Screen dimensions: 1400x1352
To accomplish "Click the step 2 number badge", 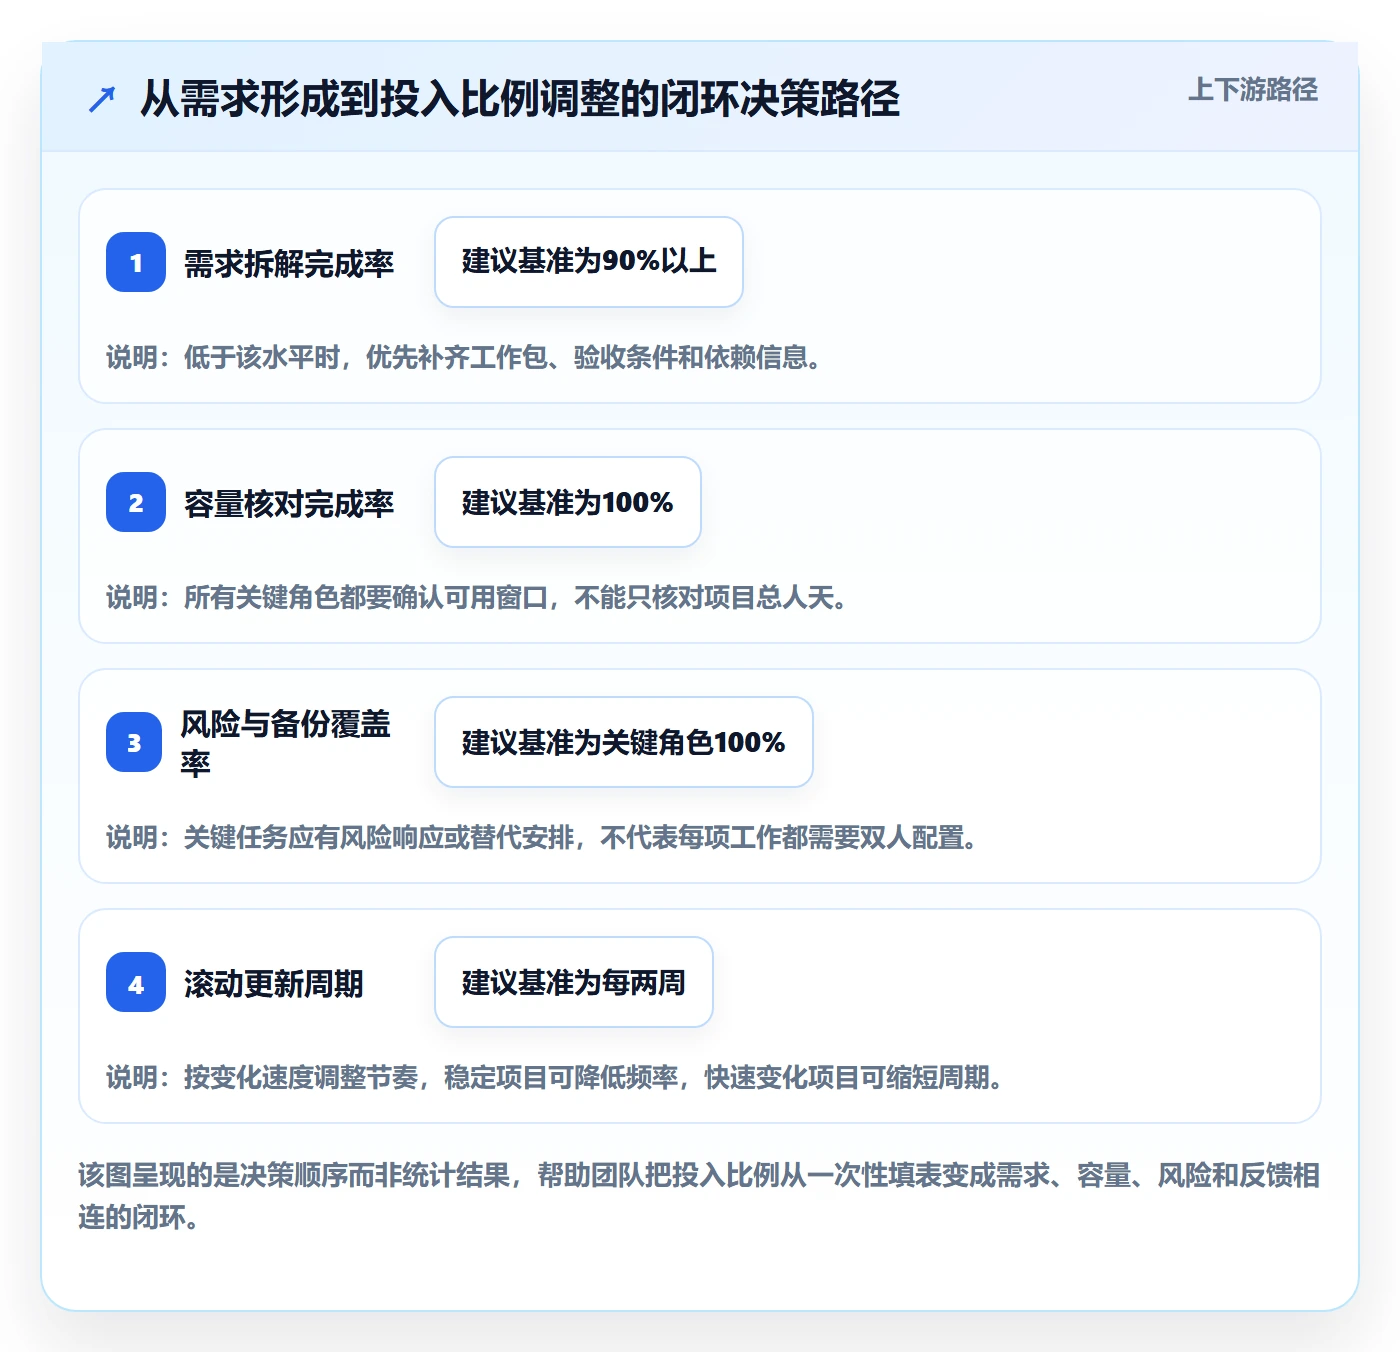I will coord(136,502).
